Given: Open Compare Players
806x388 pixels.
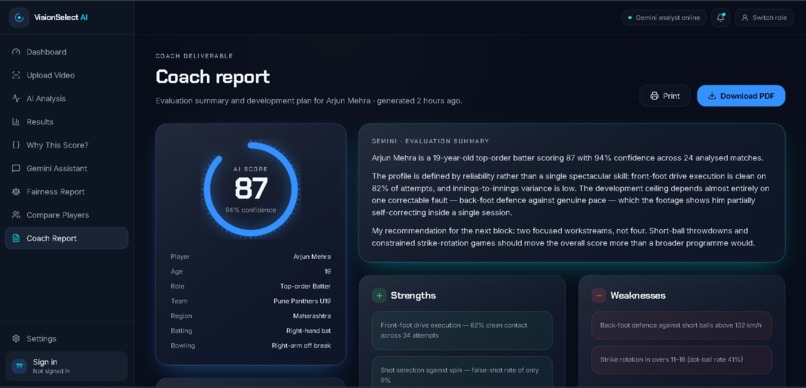Looking at the screenshot, I should (x=66, y=215).
